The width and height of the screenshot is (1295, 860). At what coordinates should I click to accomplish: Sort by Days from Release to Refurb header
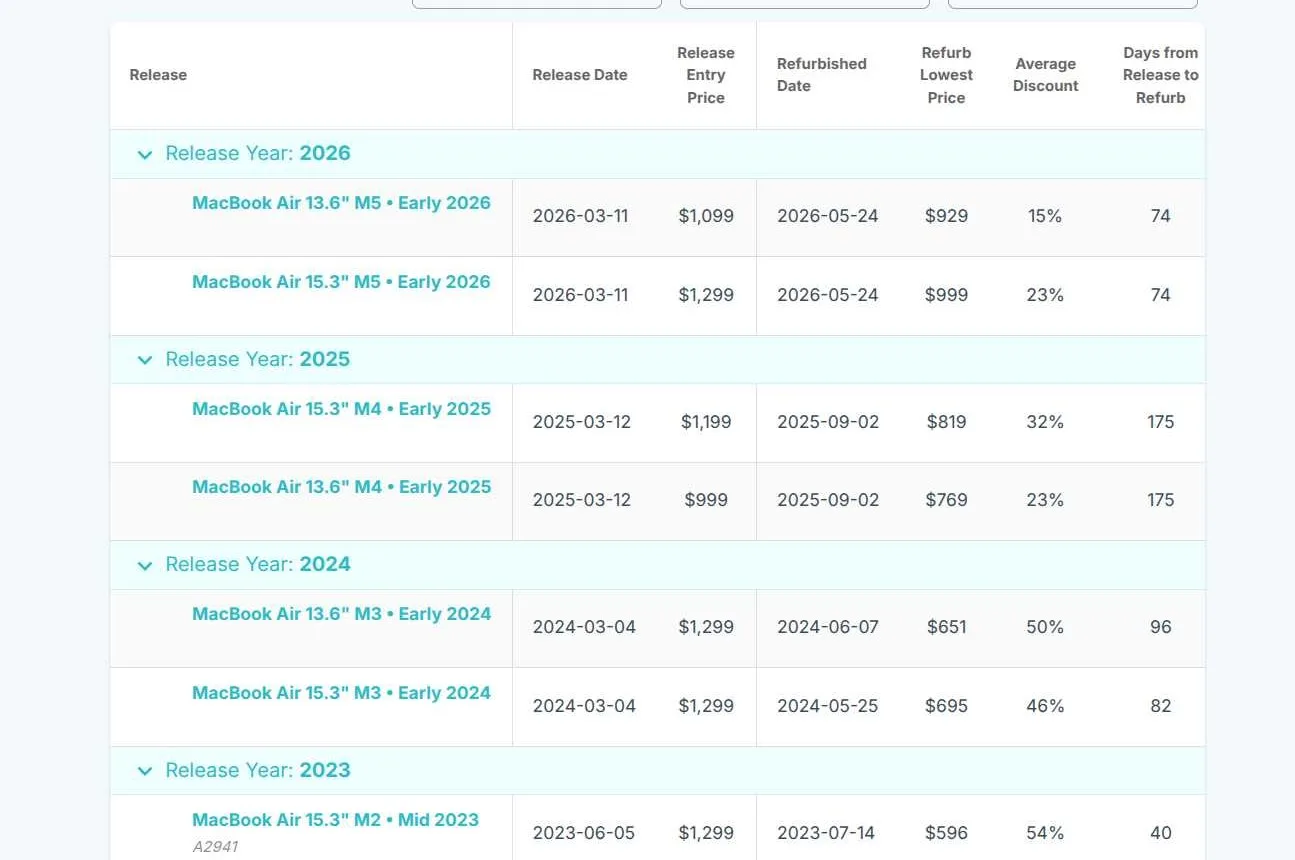click(x=1160, y=75)
